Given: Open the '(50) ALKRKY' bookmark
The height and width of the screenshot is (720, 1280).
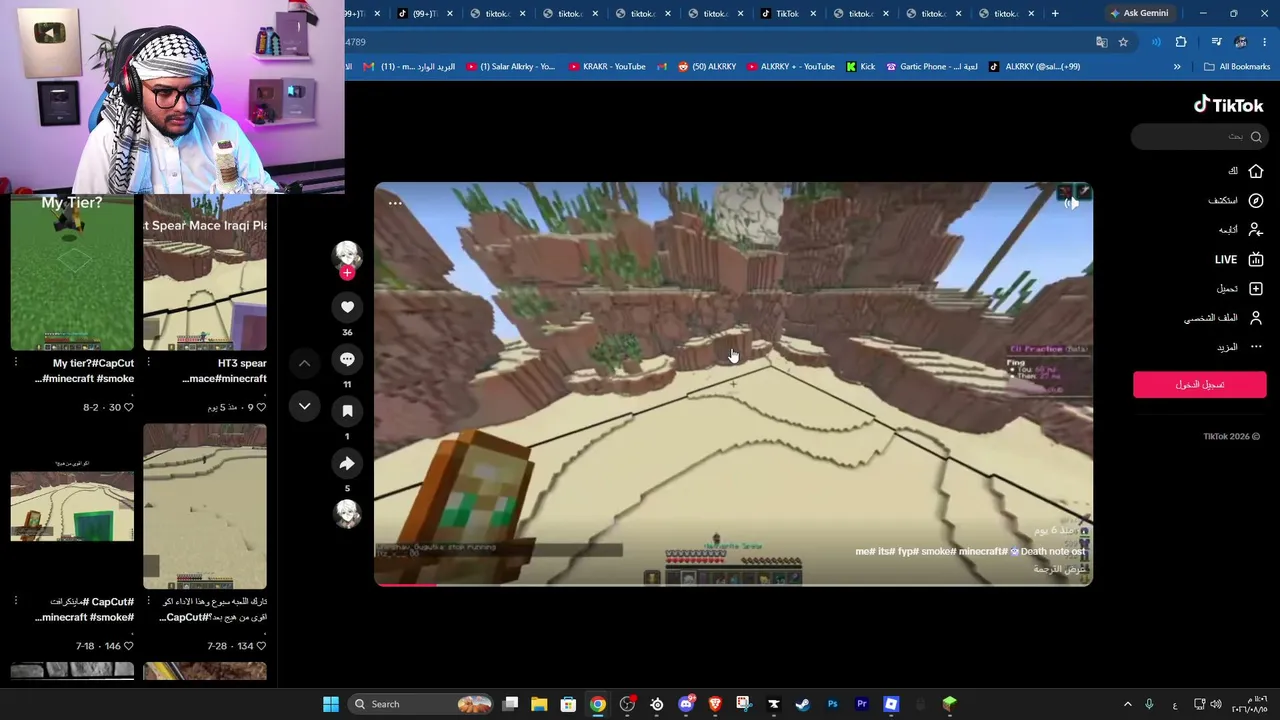Looking at the screenshot, I should [707, 67].
